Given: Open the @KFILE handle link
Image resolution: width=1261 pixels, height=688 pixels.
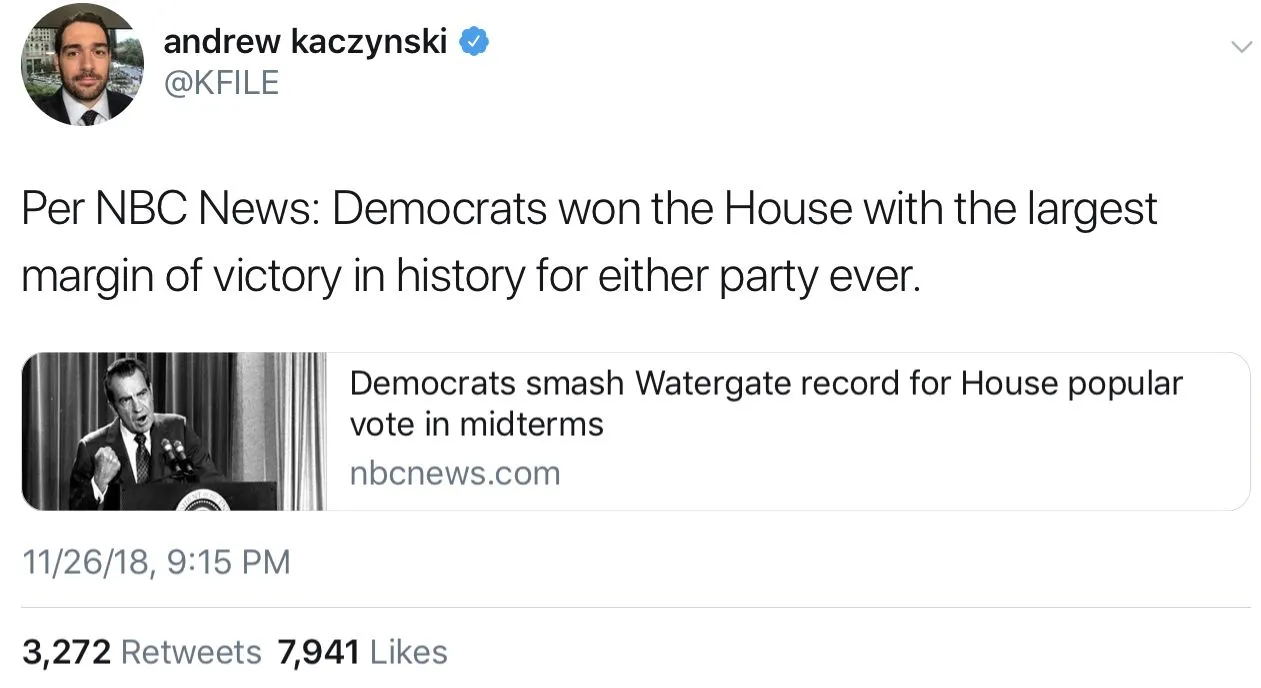Looking at the screenshot, I should pyautogui.click(x=221, y=83).
